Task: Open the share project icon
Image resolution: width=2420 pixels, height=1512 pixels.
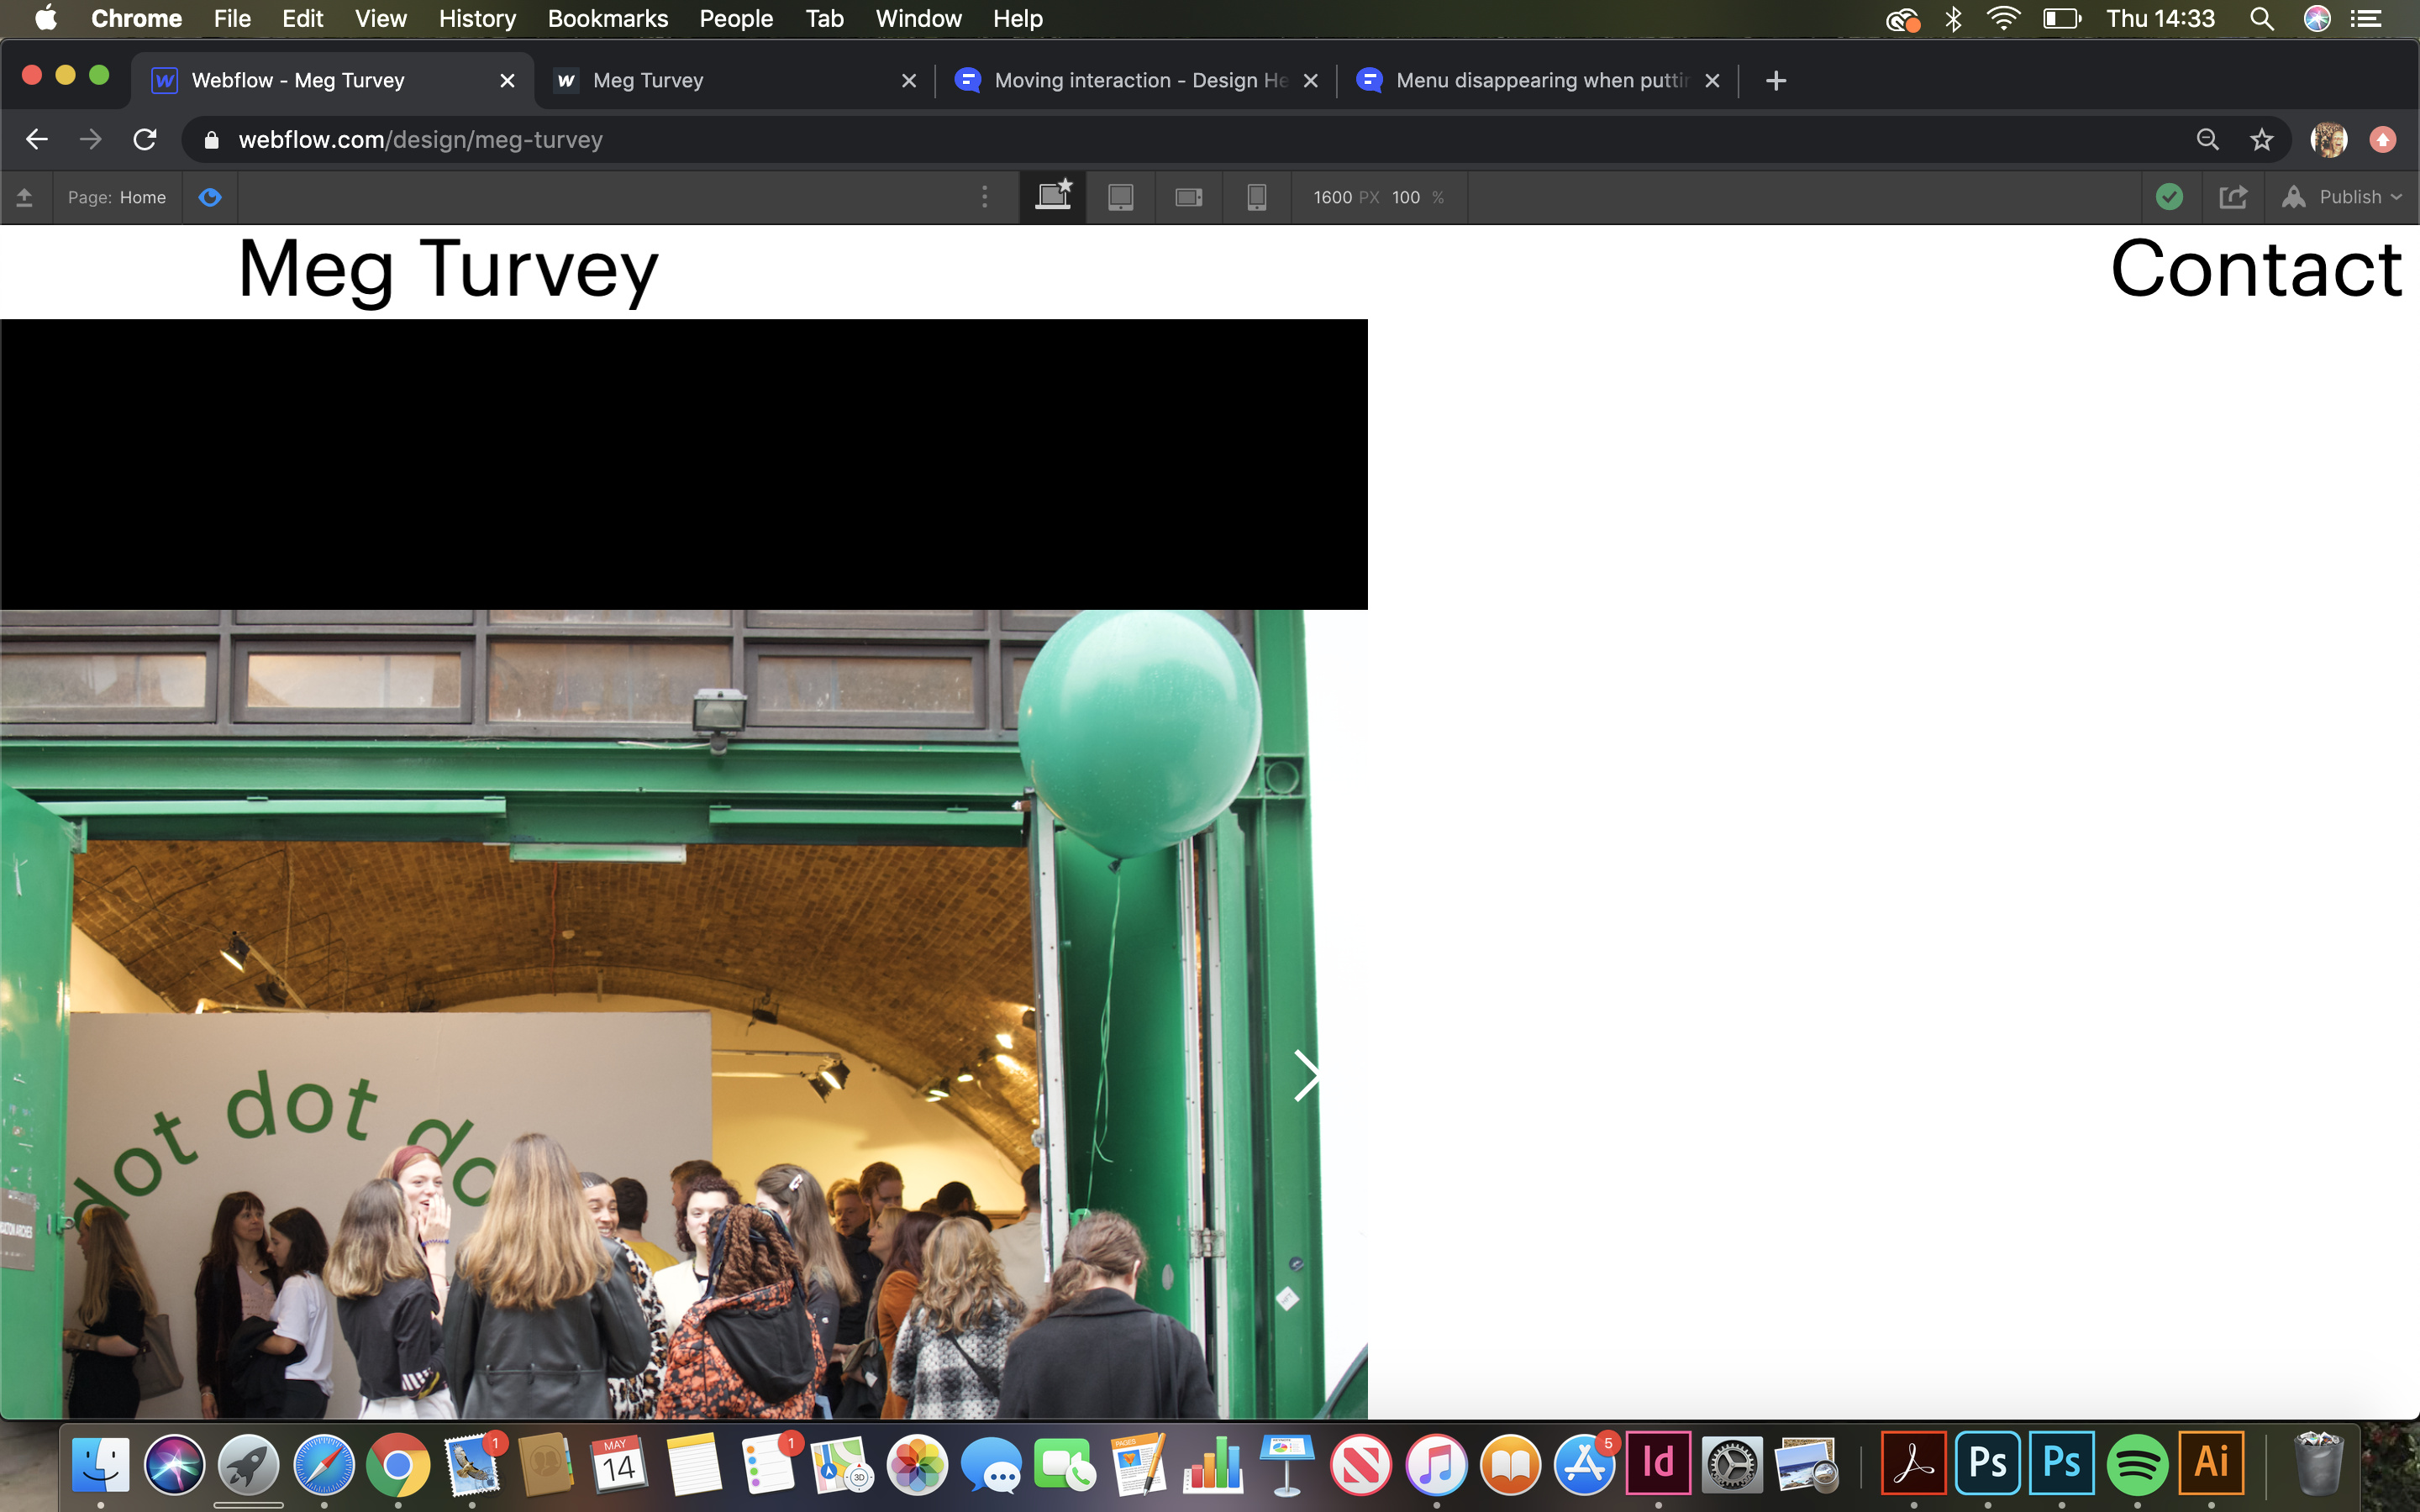Action: [x=2233, y=197]
